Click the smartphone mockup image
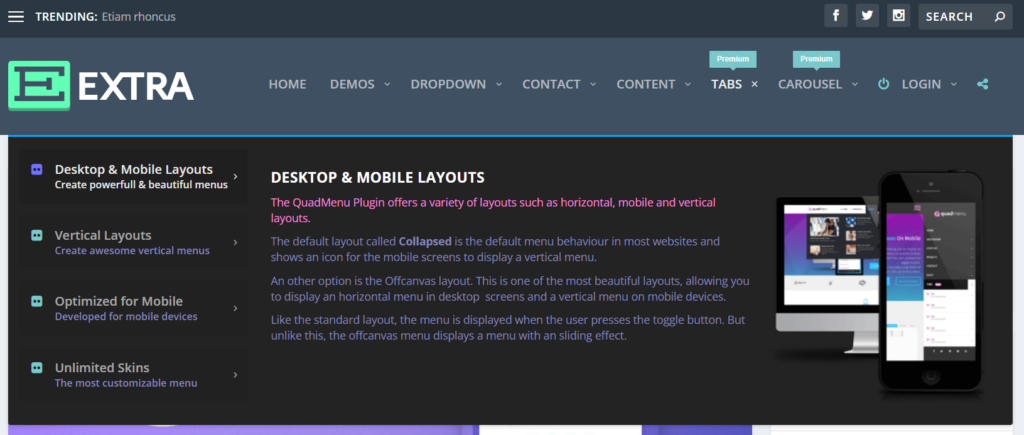Viewport: 1024px width, 435px height. 931,281
